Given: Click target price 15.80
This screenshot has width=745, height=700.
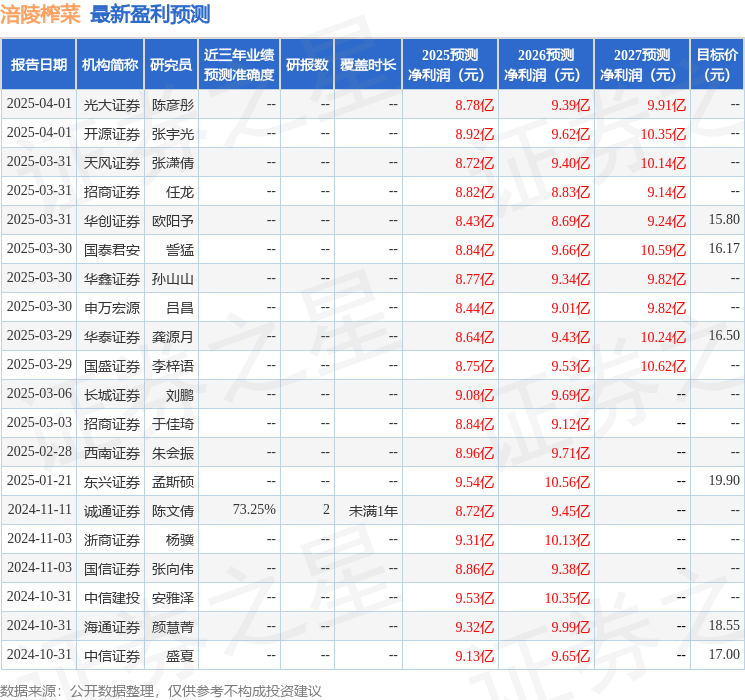Looking at the screenshot, I should click(724, 220).
